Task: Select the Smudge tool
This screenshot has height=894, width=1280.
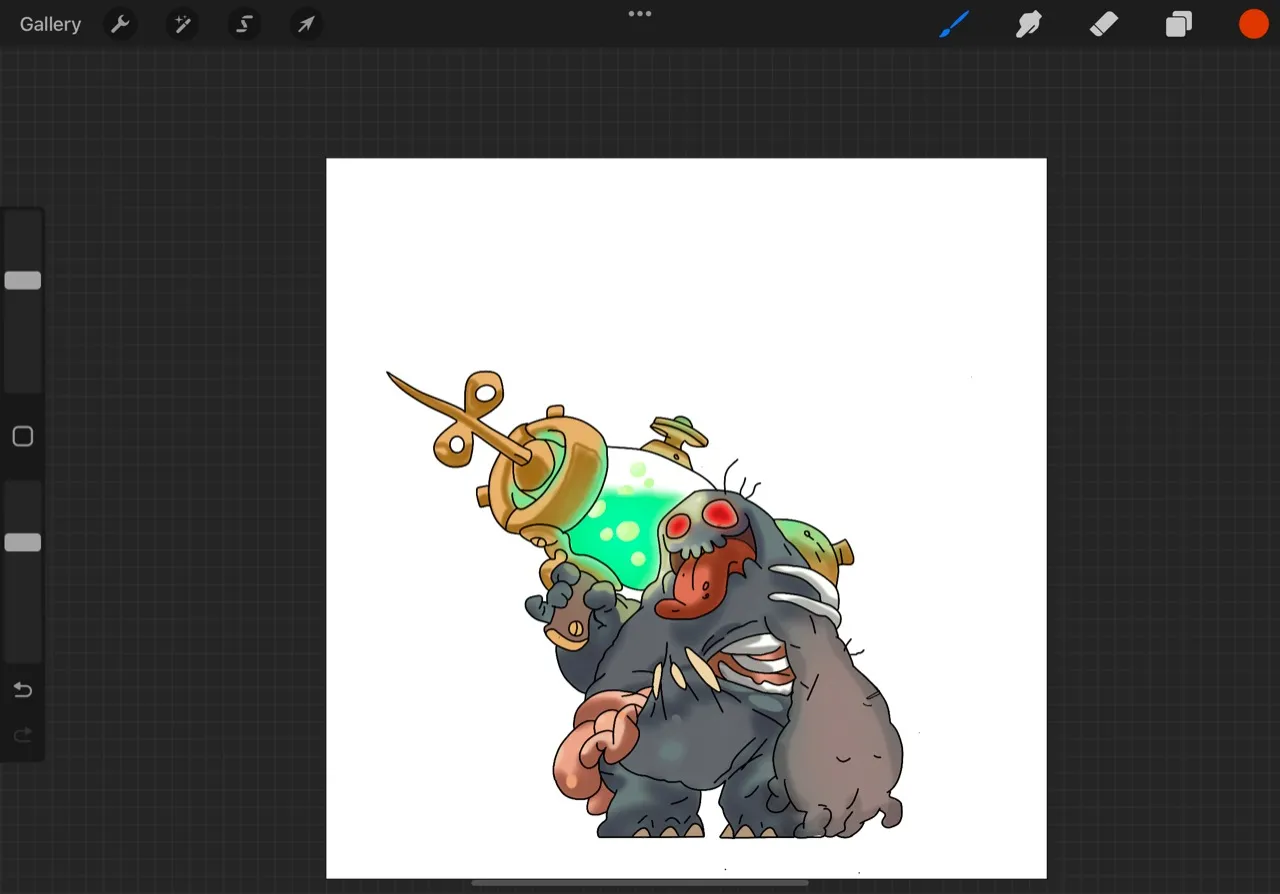Action: pos(1029,24)
